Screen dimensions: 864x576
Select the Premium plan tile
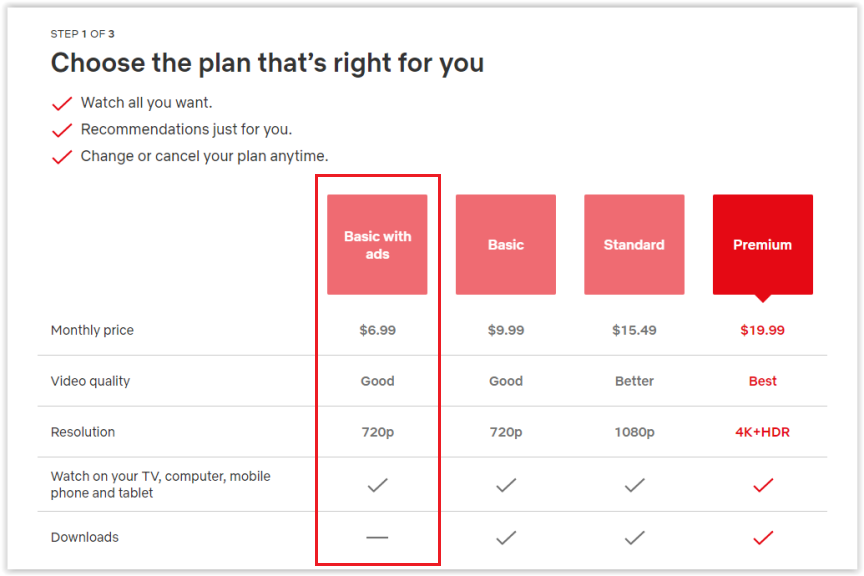click(762, 244)
